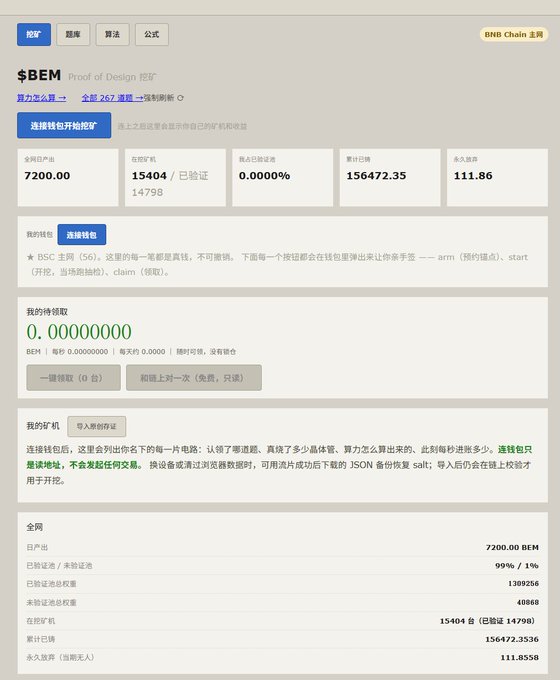Open the 公式 tab
560x680 pixels.
pos(152,34)
